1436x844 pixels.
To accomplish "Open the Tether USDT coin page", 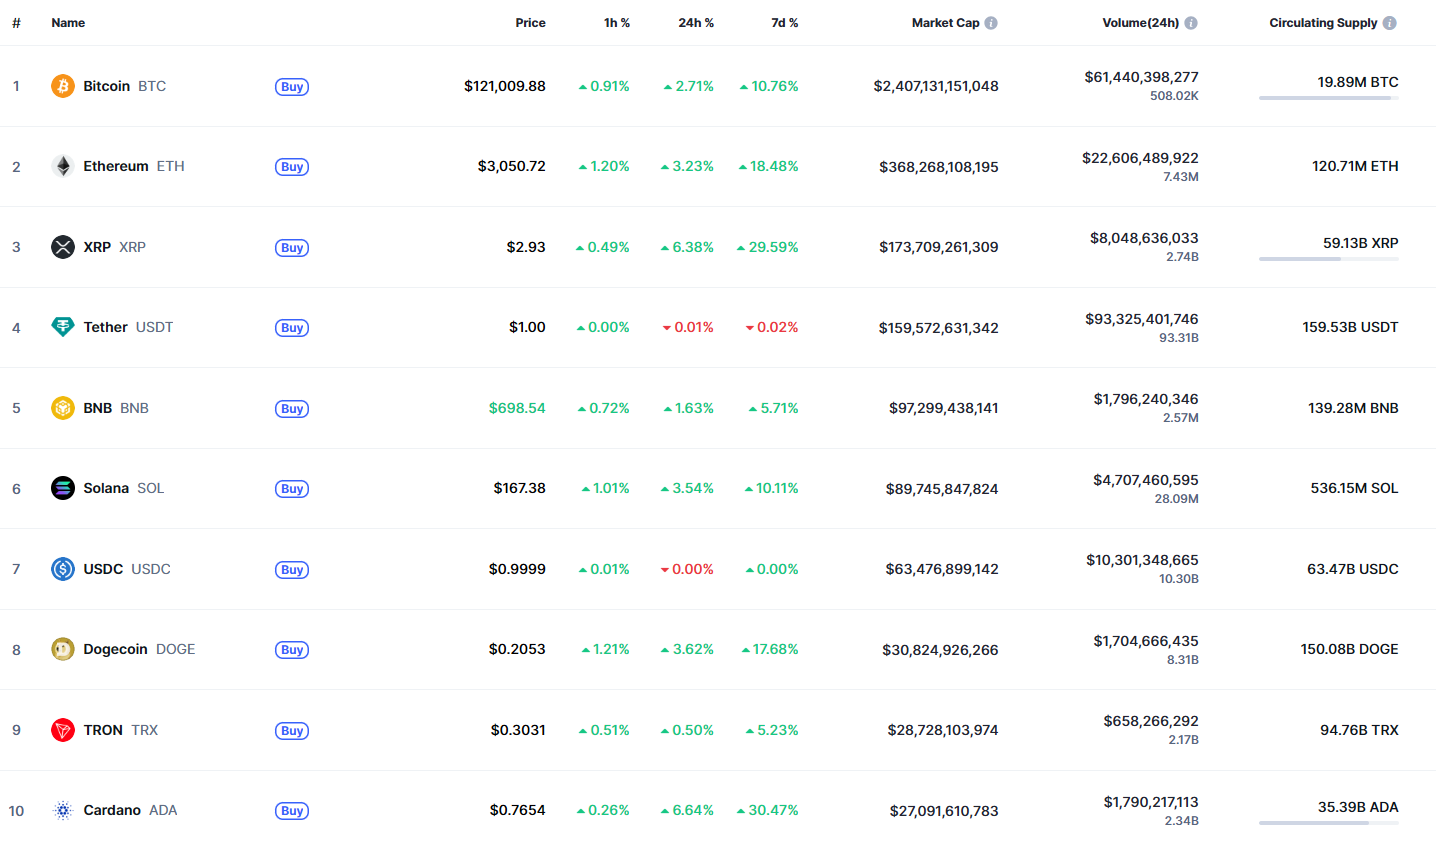I will [x=128, y=327].
